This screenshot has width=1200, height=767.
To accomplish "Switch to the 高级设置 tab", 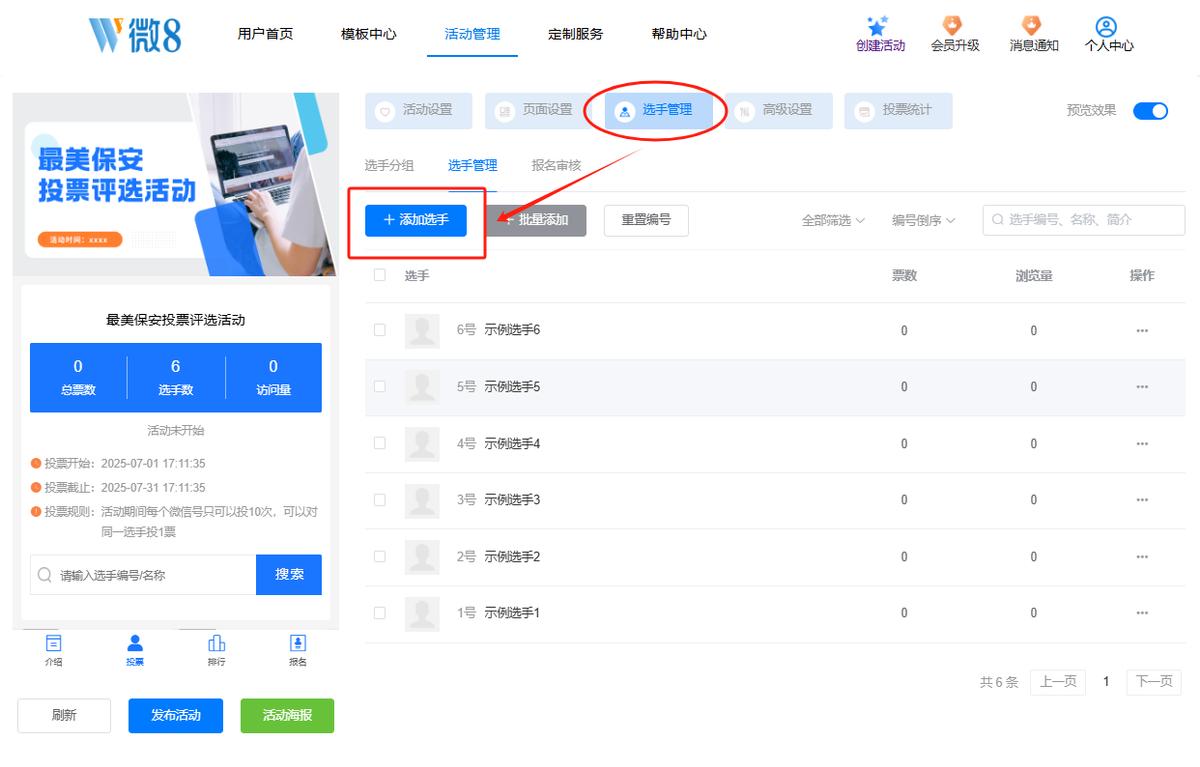I will pos(778,111).
